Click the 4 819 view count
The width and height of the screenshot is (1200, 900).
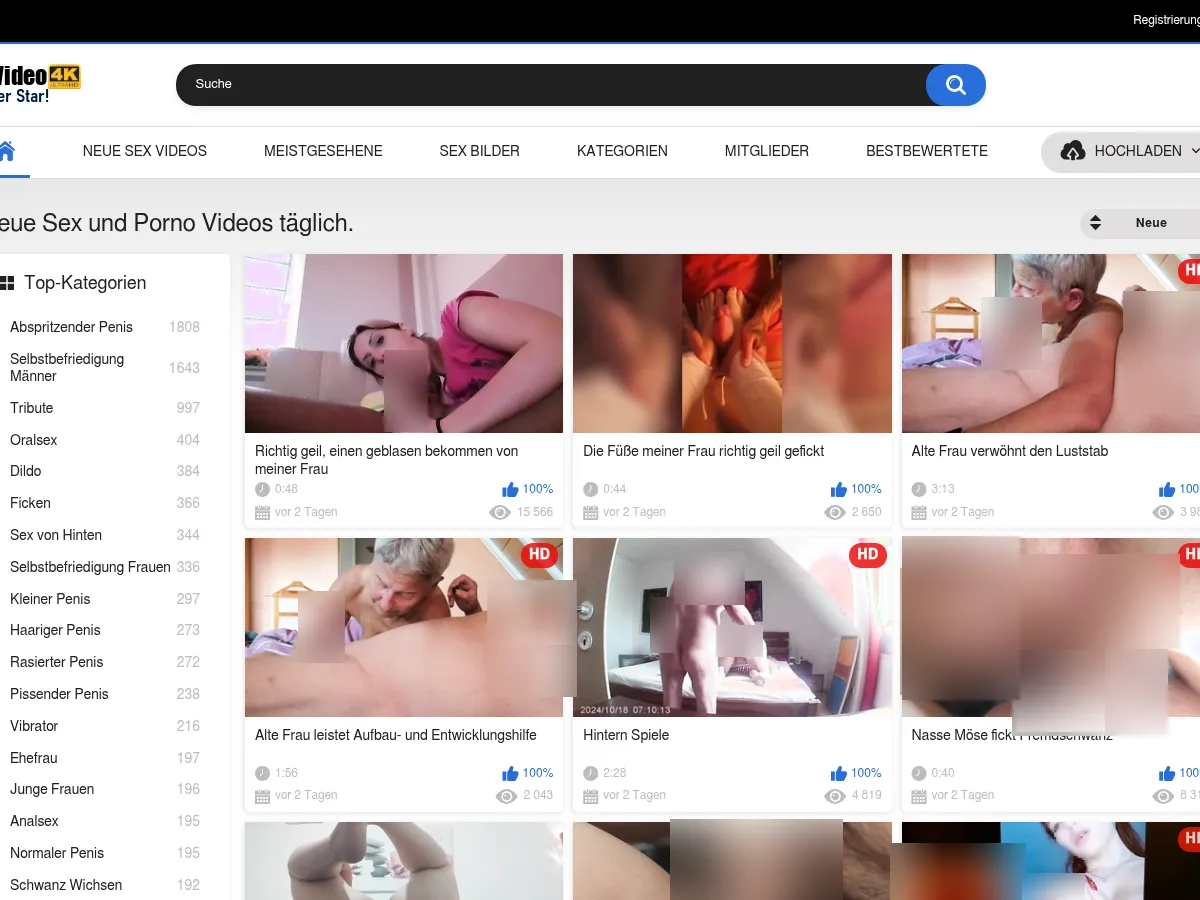(867, 797)
